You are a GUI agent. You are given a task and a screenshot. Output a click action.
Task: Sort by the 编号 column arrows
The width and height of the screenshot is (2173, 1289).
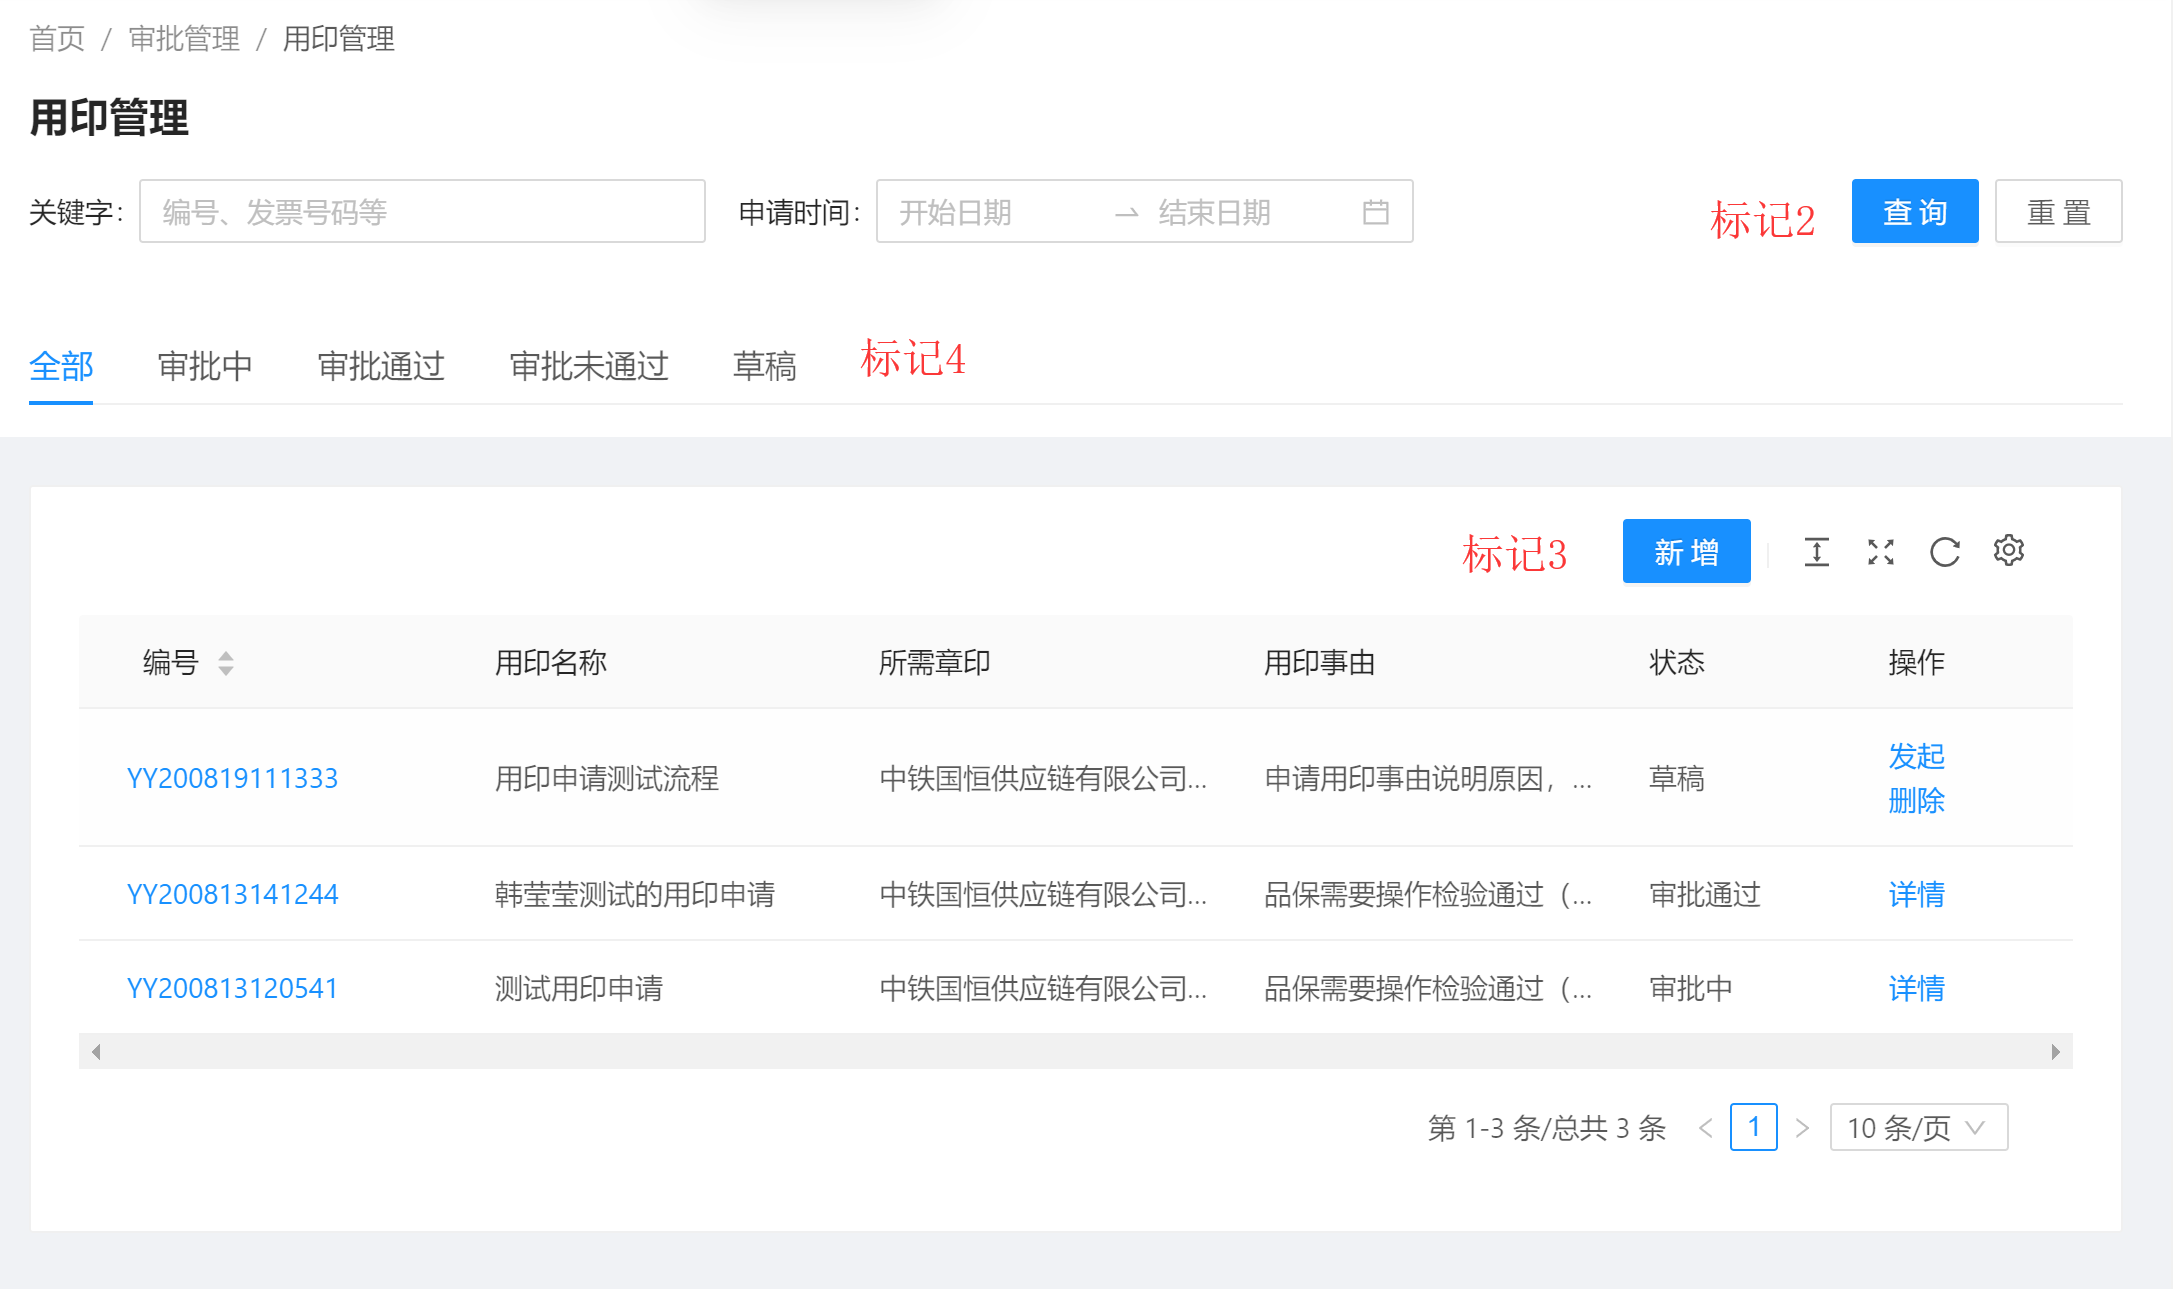pos(226,663)
